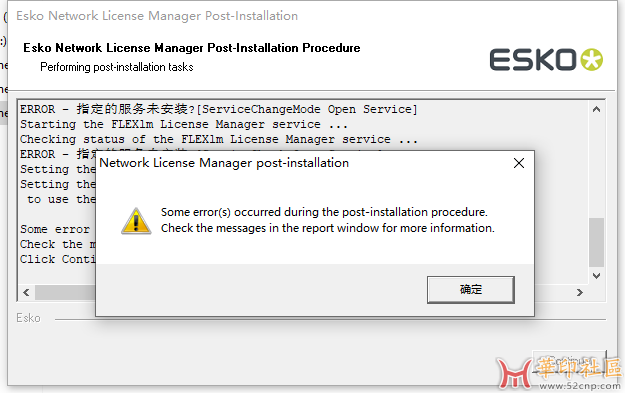
Task: Click the horizontal scrollbar's right arrow
Action: tap(580, 293)
